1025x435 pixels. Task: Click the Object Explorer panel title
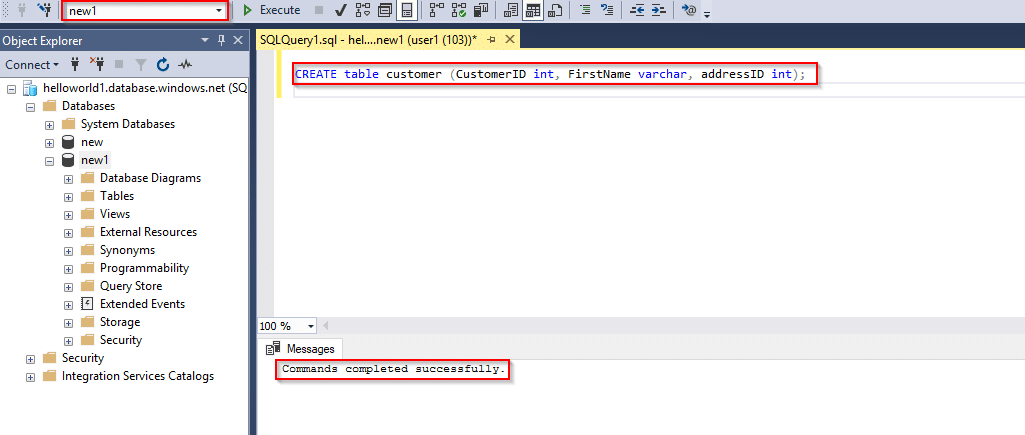tap(42, 41)
